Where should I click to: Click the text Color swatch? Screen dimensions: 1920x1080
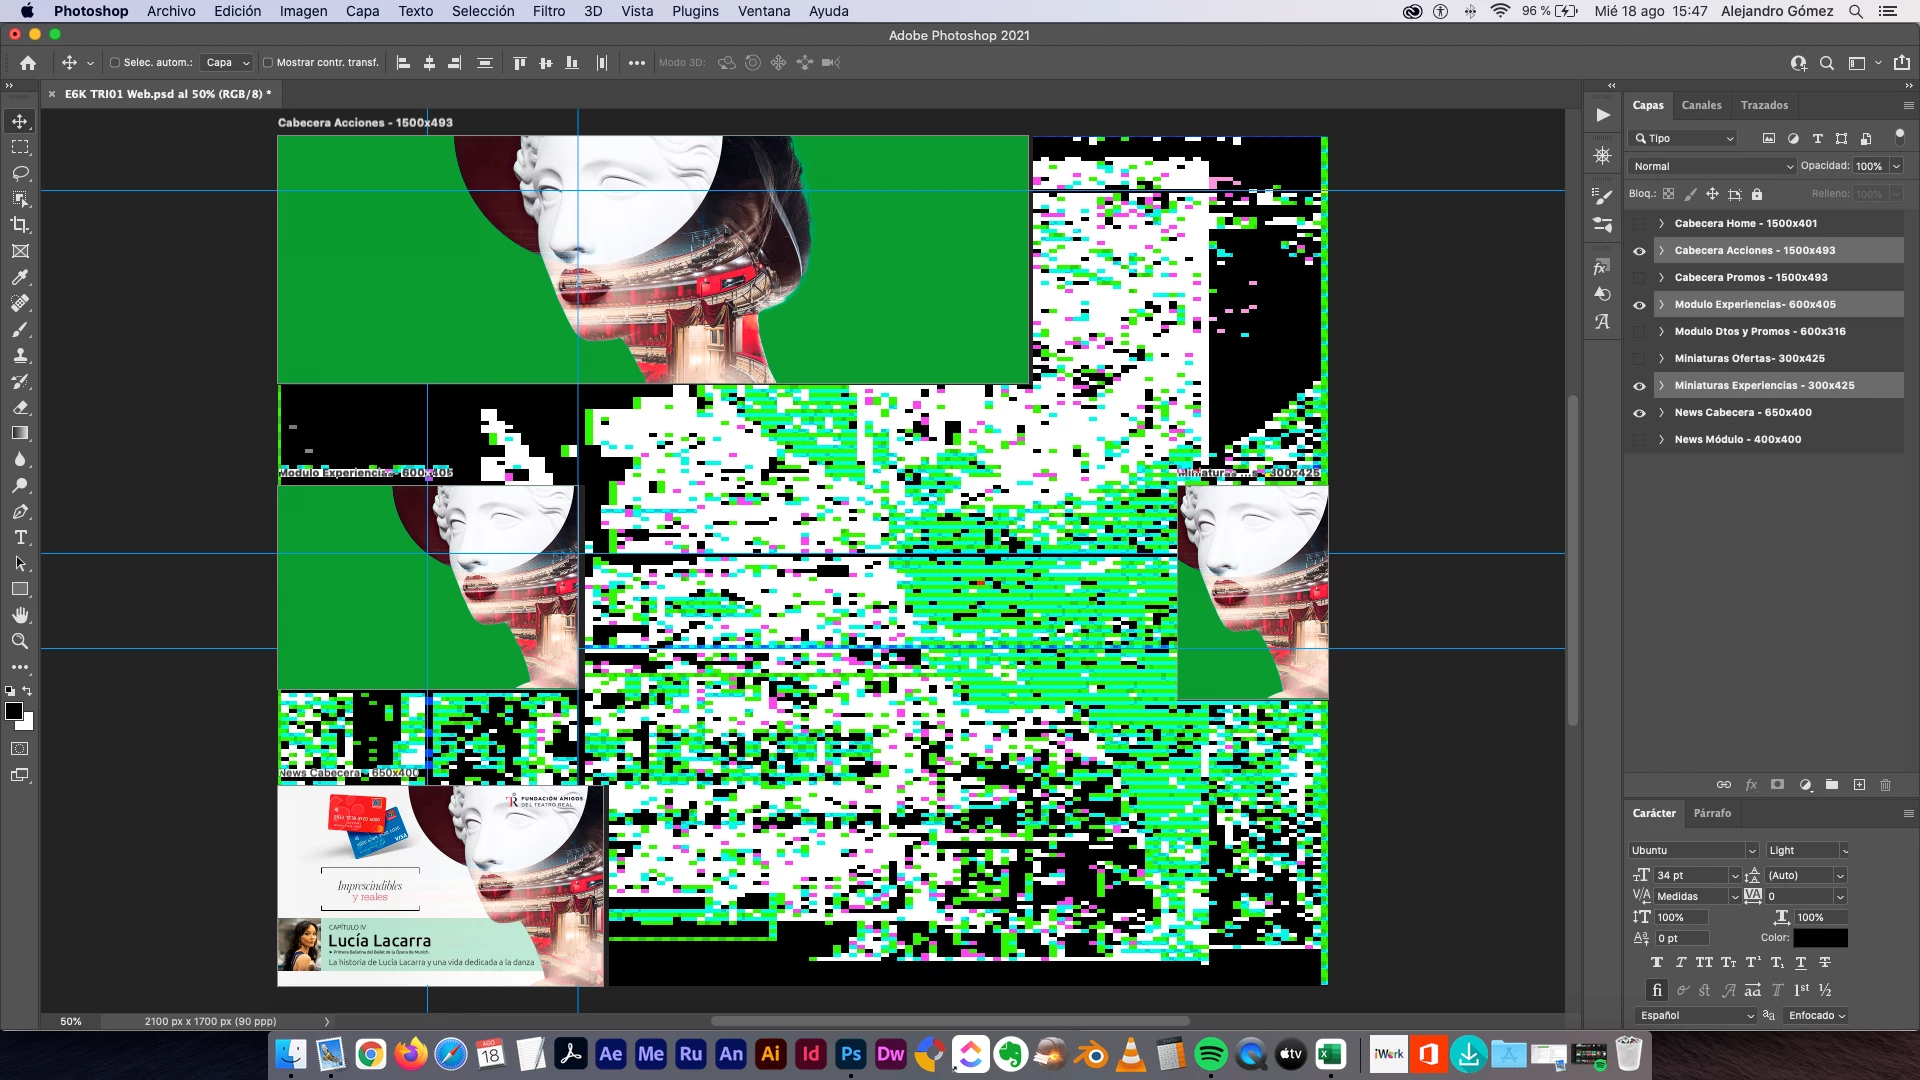pyautogui.click(x=1820, y=938)
